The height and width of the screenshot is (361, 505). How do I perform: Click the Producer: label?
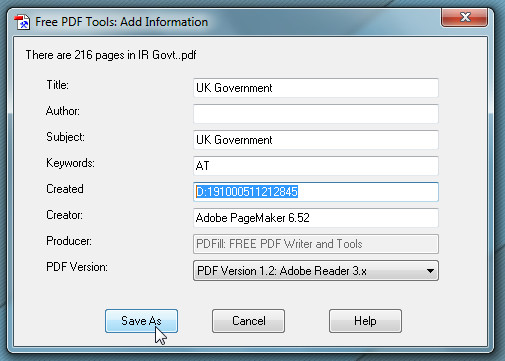[69, 241]
